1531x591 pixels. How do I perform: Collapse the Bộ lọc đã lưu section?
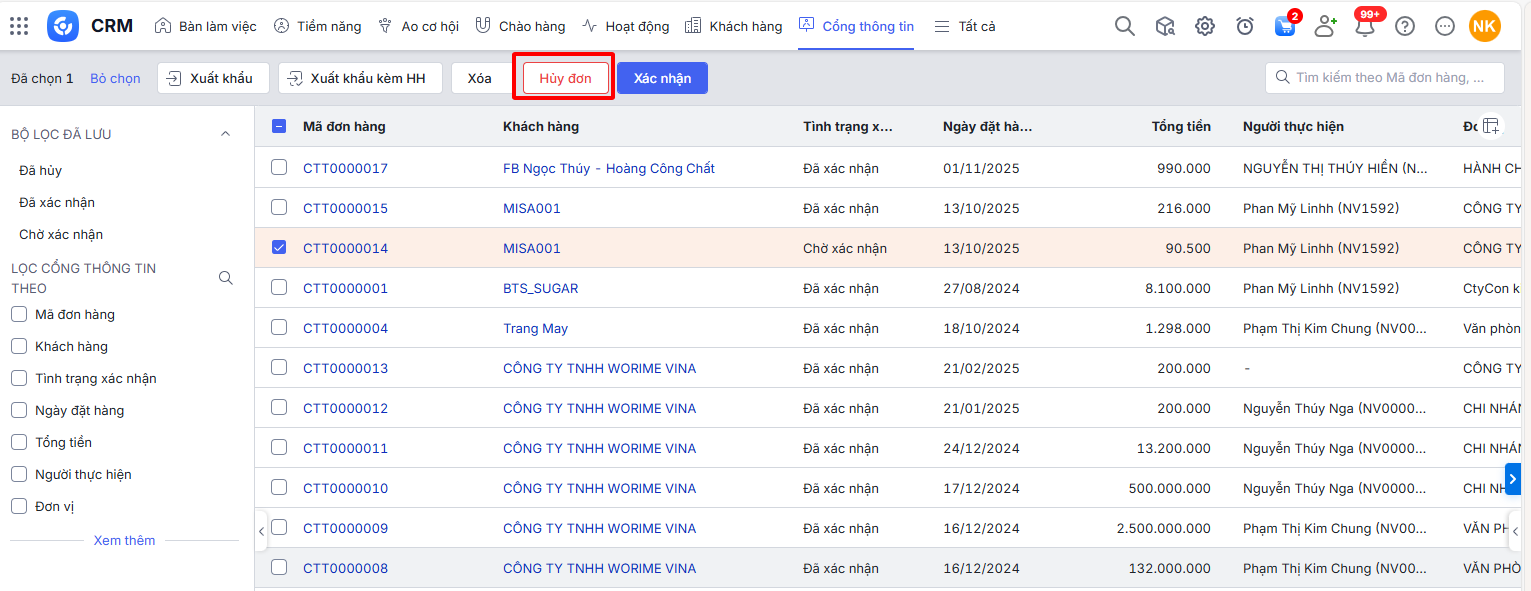(225, 134)
